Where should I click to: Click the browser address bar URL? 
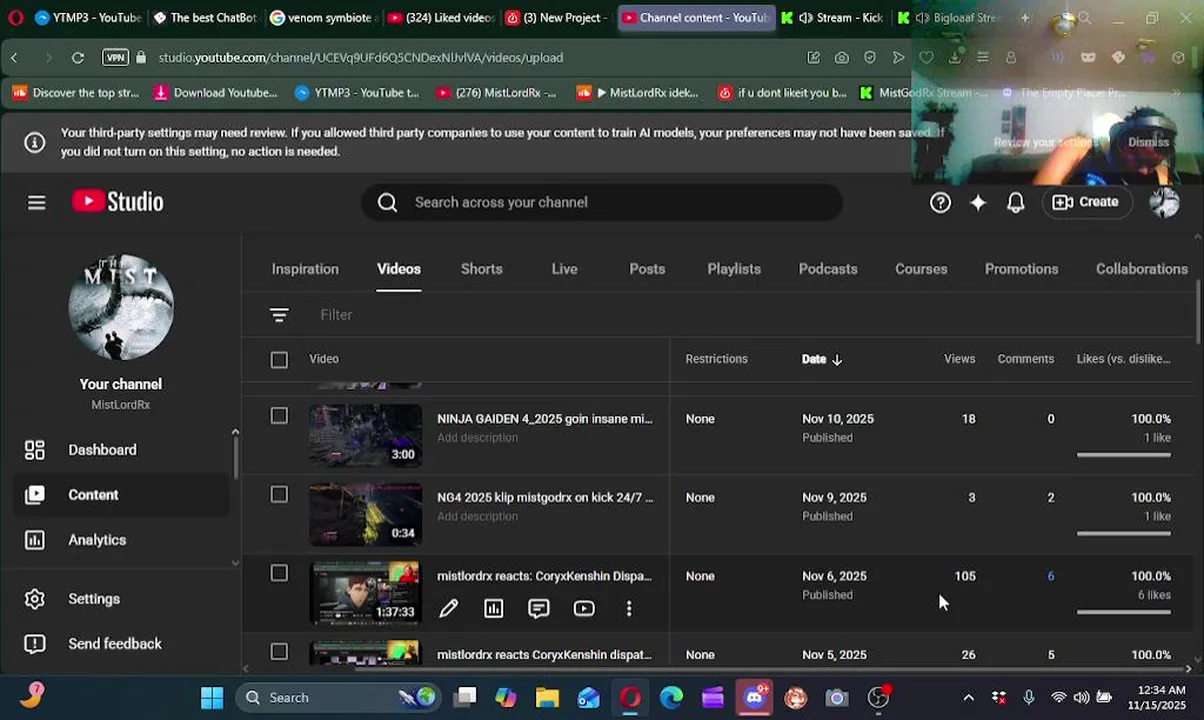pos(360,58)
